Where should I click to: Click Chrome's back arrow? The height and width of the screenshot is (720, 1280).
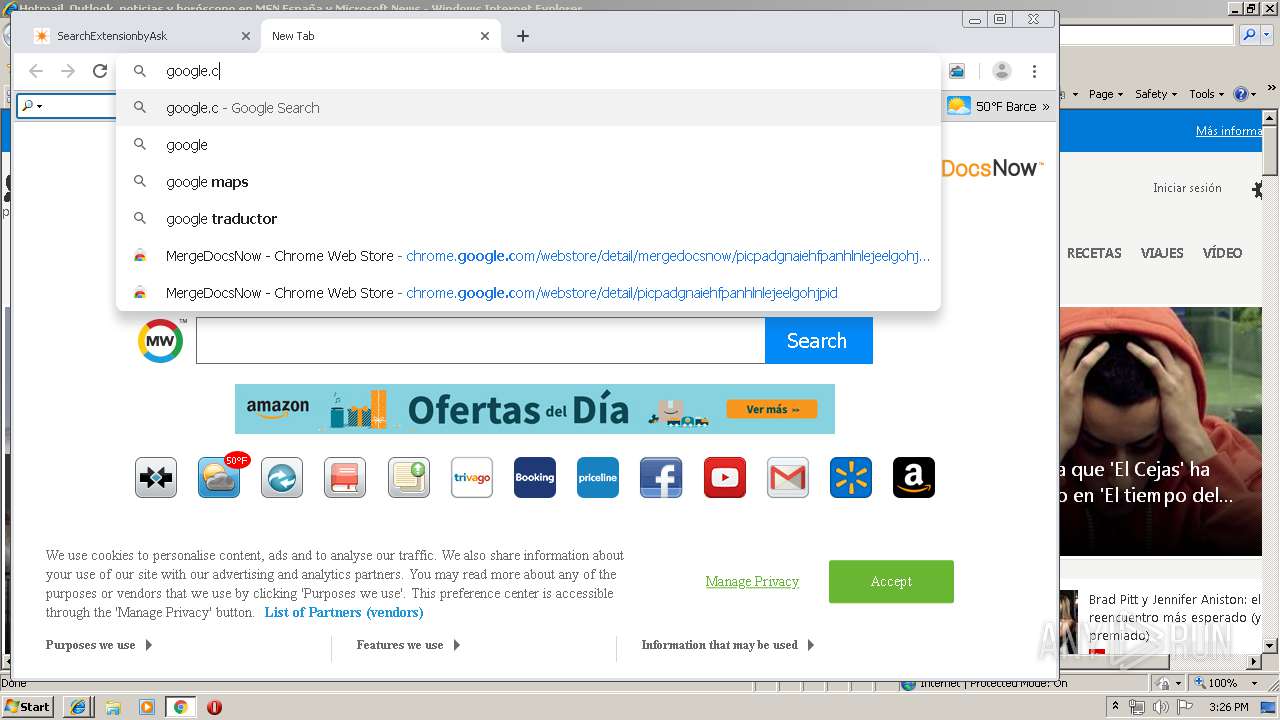pyautogui.click(x=36, y=71)
